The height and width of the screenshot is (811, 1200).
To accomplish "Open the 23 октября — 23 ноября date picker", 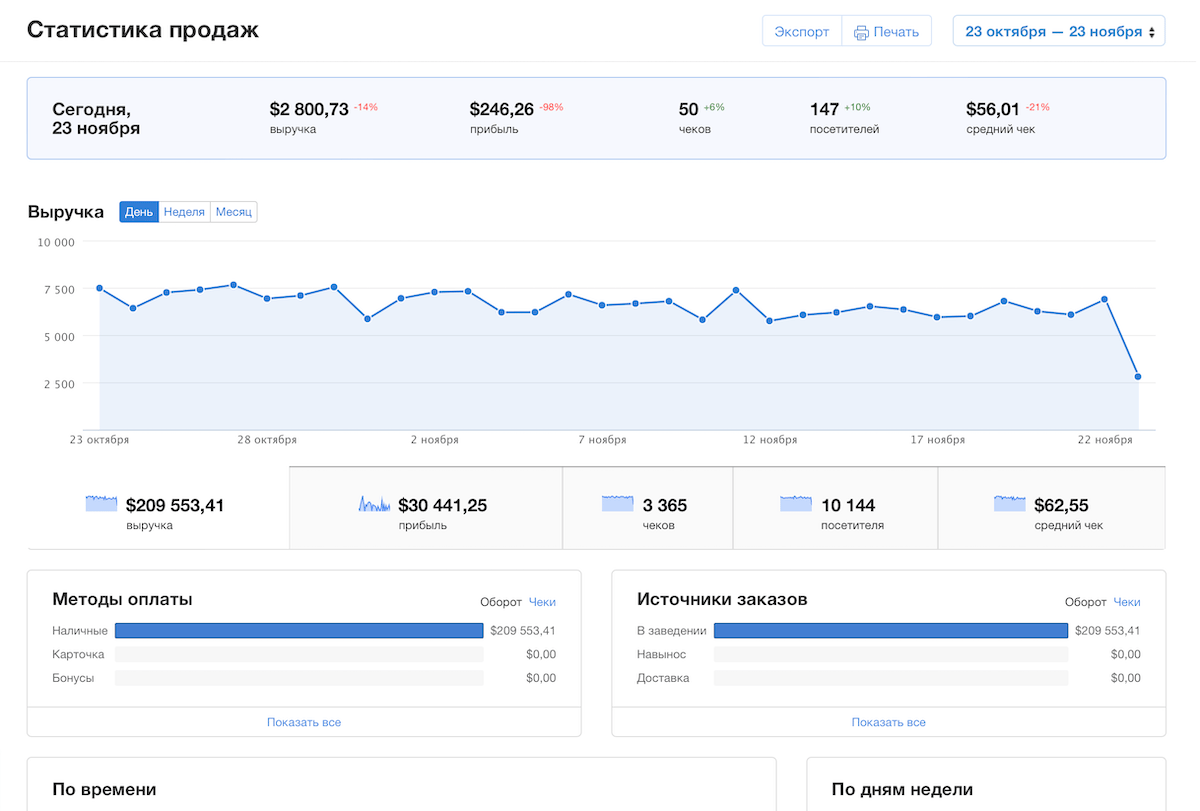I will pyautogui.click(x=1053, y=32).
